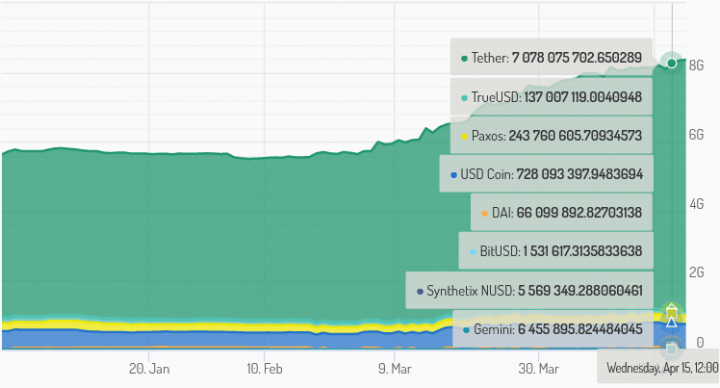This screenshot has width=720, height=388.
Task: Click the 8G y-axis label
Action: (x=696, y=65)
